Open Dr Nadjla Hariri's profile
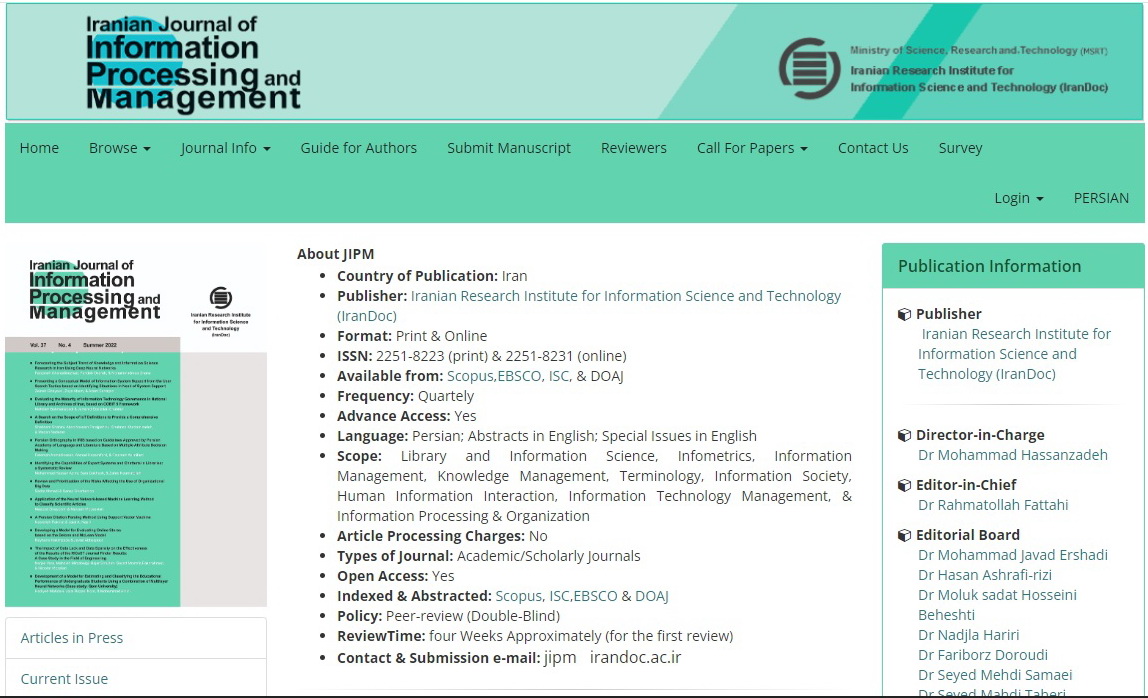This screenshot has width=1148, height=698. coord(969,635)
